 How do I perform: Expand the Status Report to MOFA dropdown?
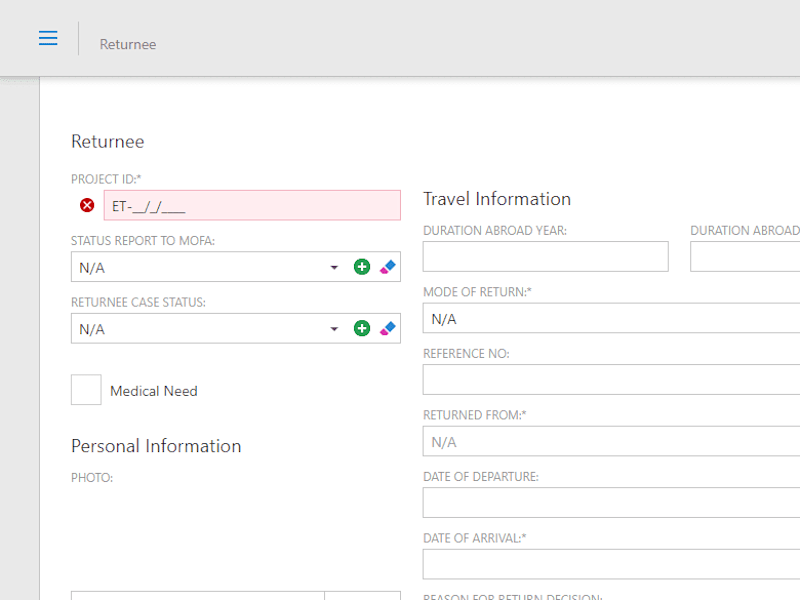tap(334, 267)
